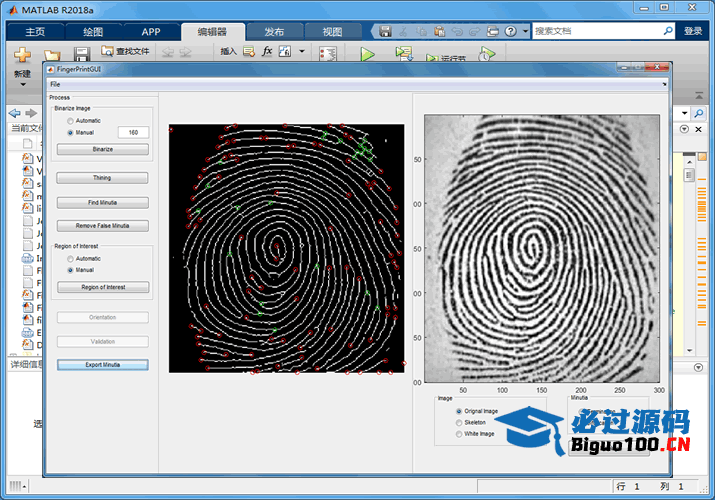
Task: Click the editor scrollbar up arrow
Action: [x=689, y=163]
